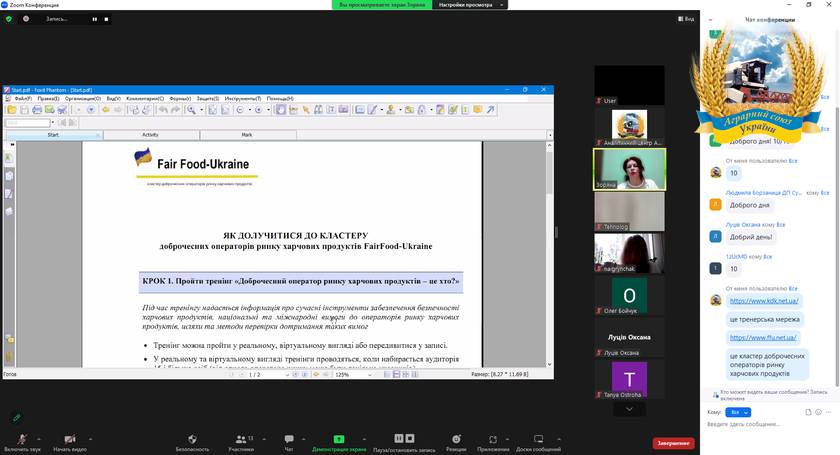Open link https://www.kdk.net.ua/ in chat
The width and height of the screenshot is (840, 455).
764,301
